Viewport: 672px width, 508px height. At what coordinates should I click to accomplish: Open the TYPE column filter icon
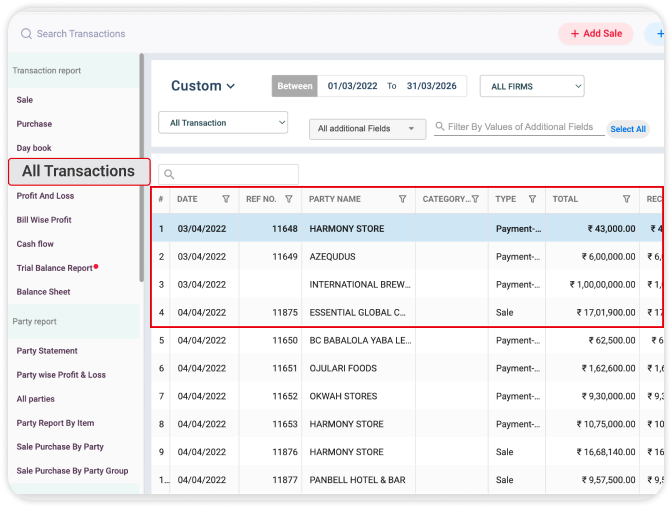point(532,199)
